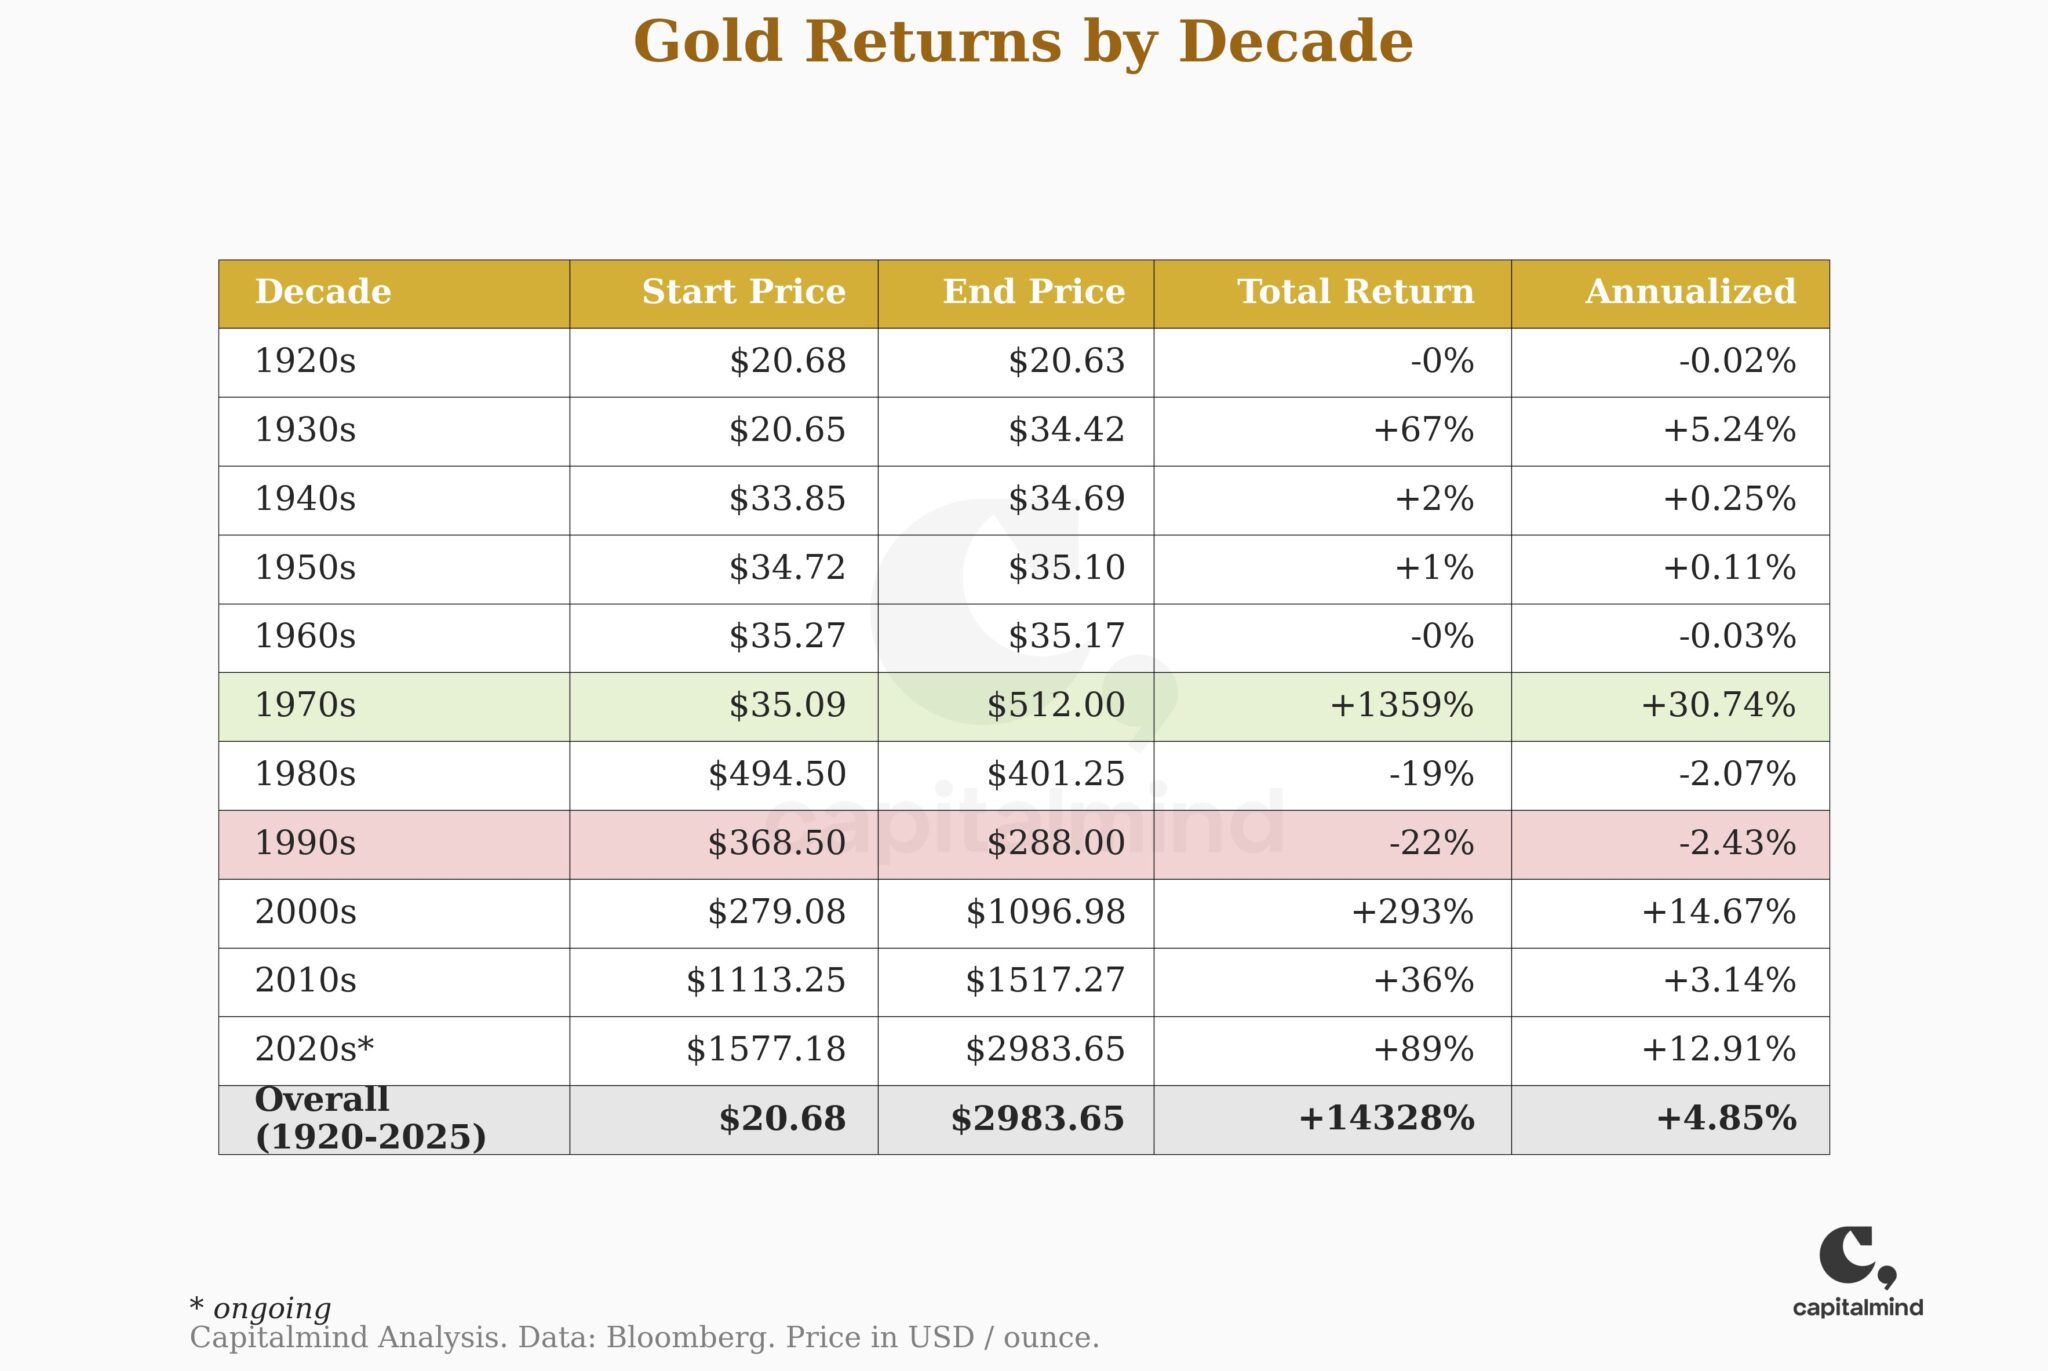Click the * ongoing footnote

[261, 1308]
